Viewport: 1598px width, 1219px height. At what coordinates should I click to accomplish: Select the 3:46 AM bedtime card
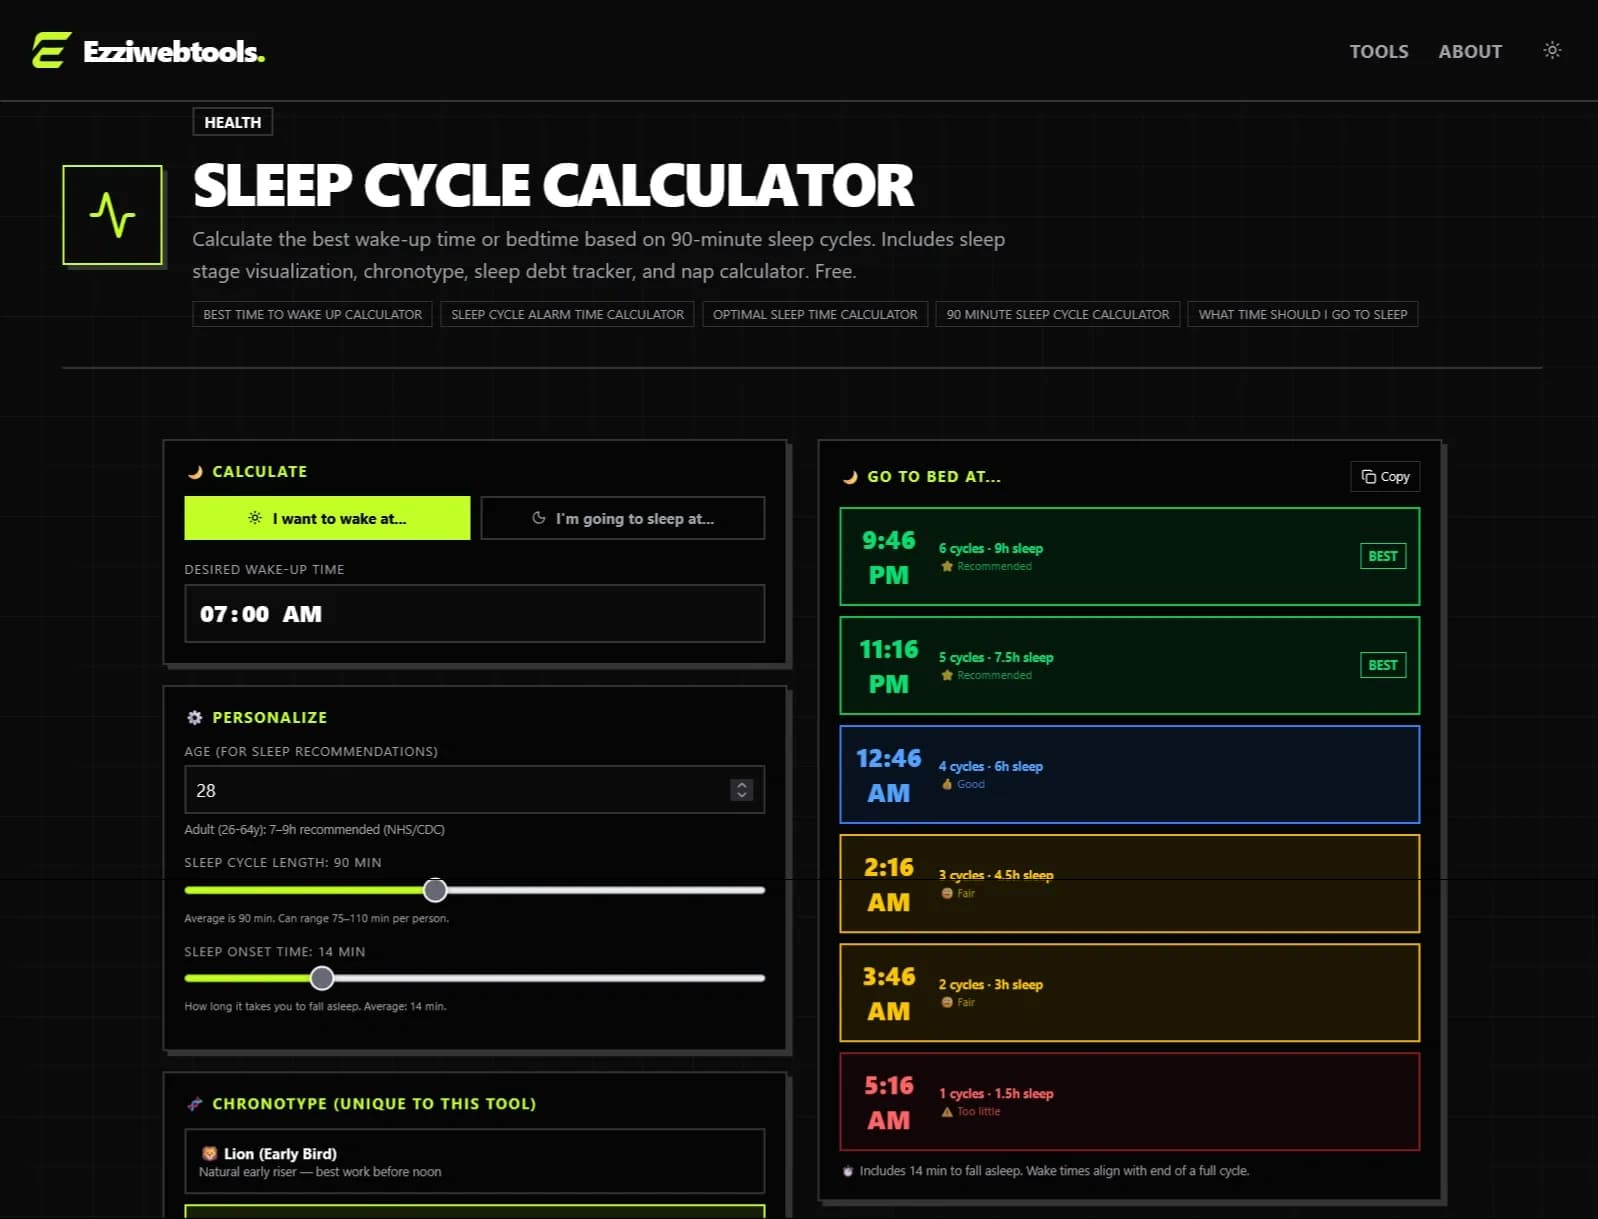1130,993
